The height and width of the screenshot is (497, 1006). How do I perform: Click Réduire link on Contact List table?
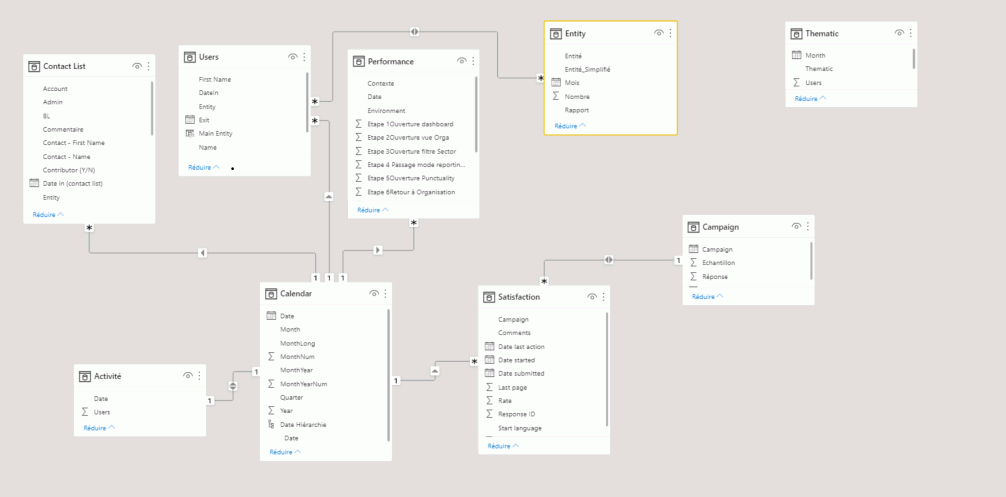pyautogui.click(x=46, y=215)
